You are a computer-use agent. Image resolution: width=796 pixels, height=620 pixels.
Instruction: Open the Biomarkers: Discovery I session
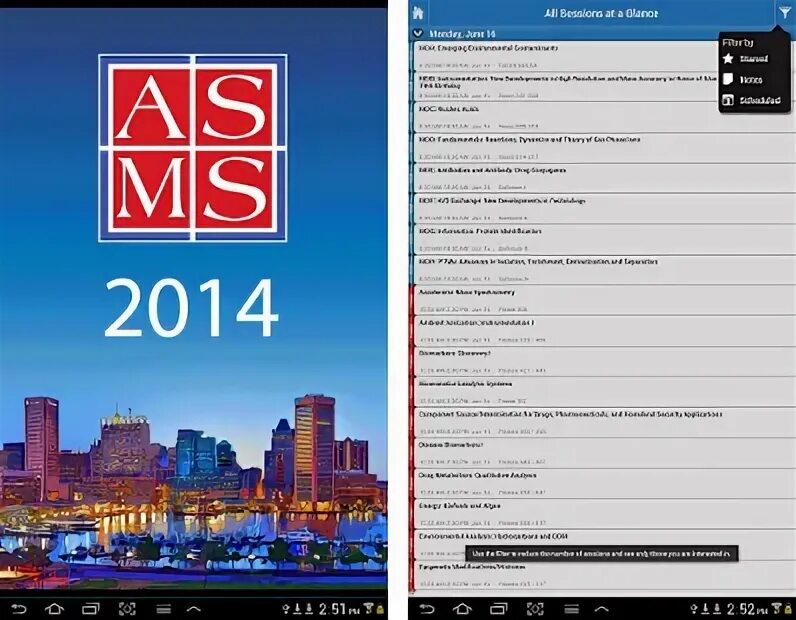[604, 361]
